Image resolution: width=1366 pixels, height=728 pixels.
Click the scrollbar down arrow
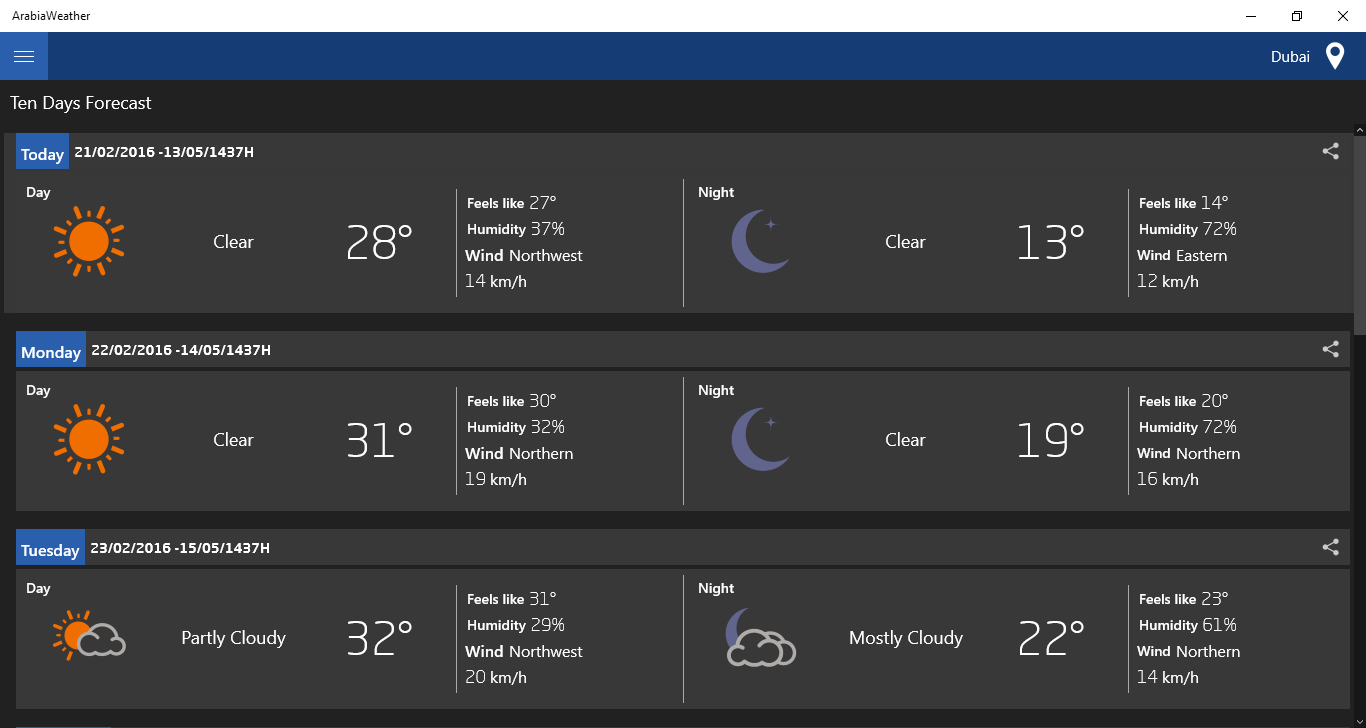click(x=1360, y=721)
